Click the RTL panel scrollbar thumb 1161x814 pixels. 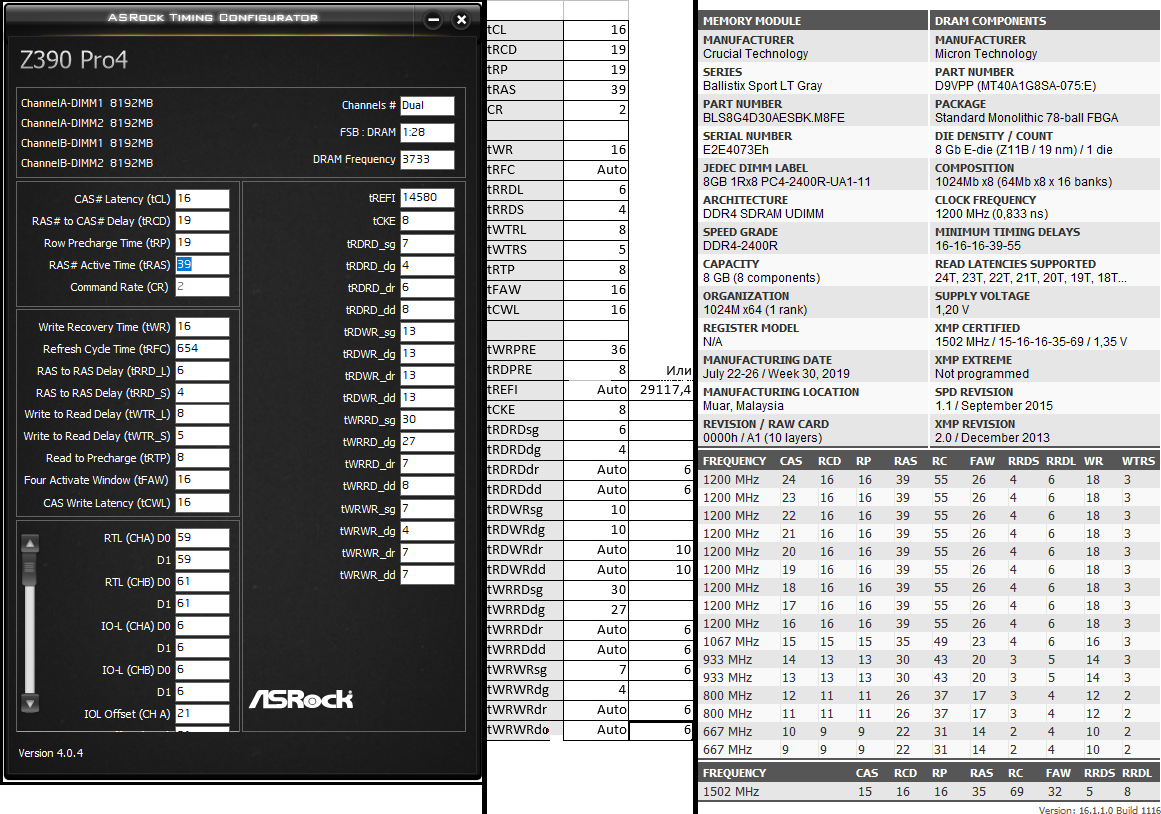tap(30, 569)
